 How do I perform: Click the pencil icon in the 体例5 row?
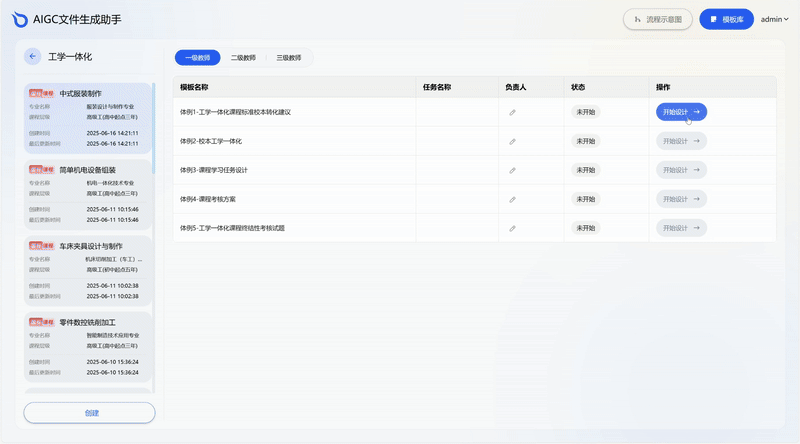point(512,228)
